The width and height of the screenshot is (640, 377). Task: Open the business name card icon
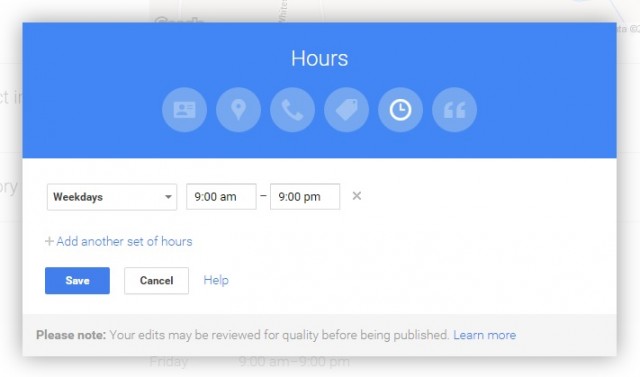(184, 110)
